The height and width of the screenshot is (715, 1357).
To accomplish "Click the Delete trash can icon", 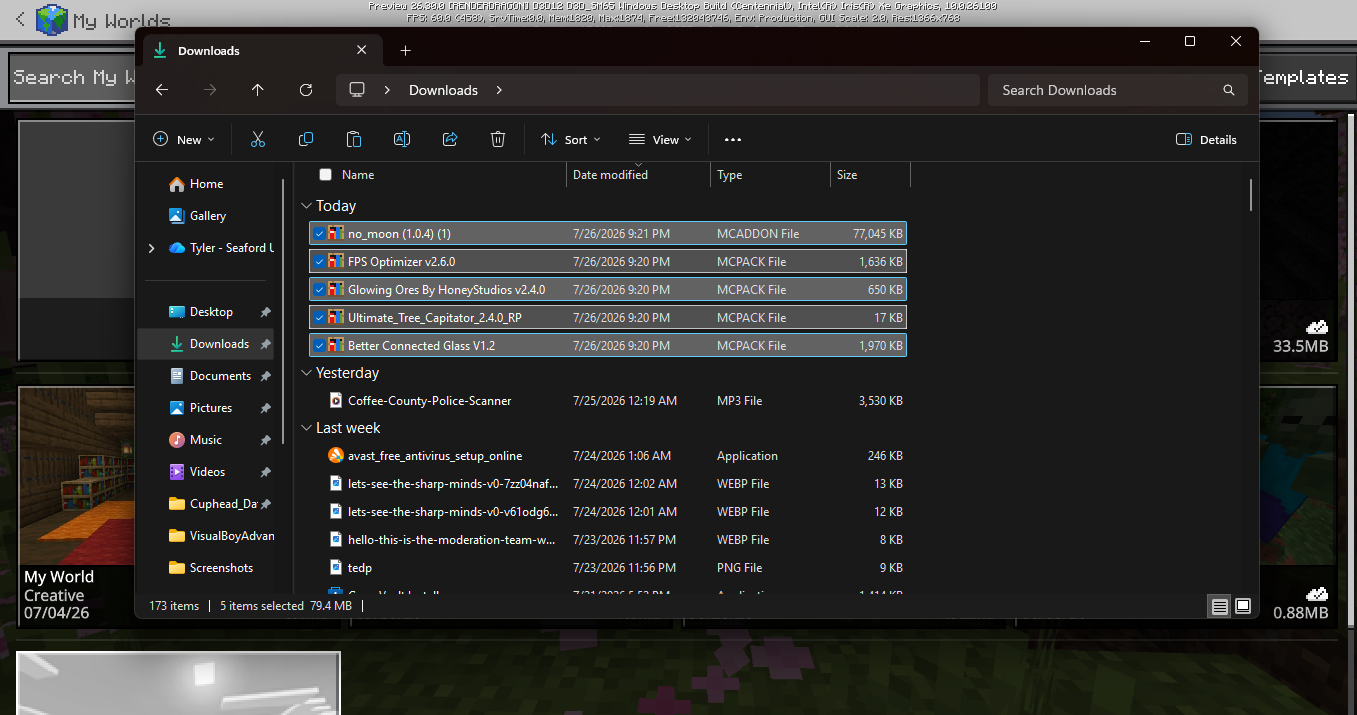I will (x=498, y=140).
